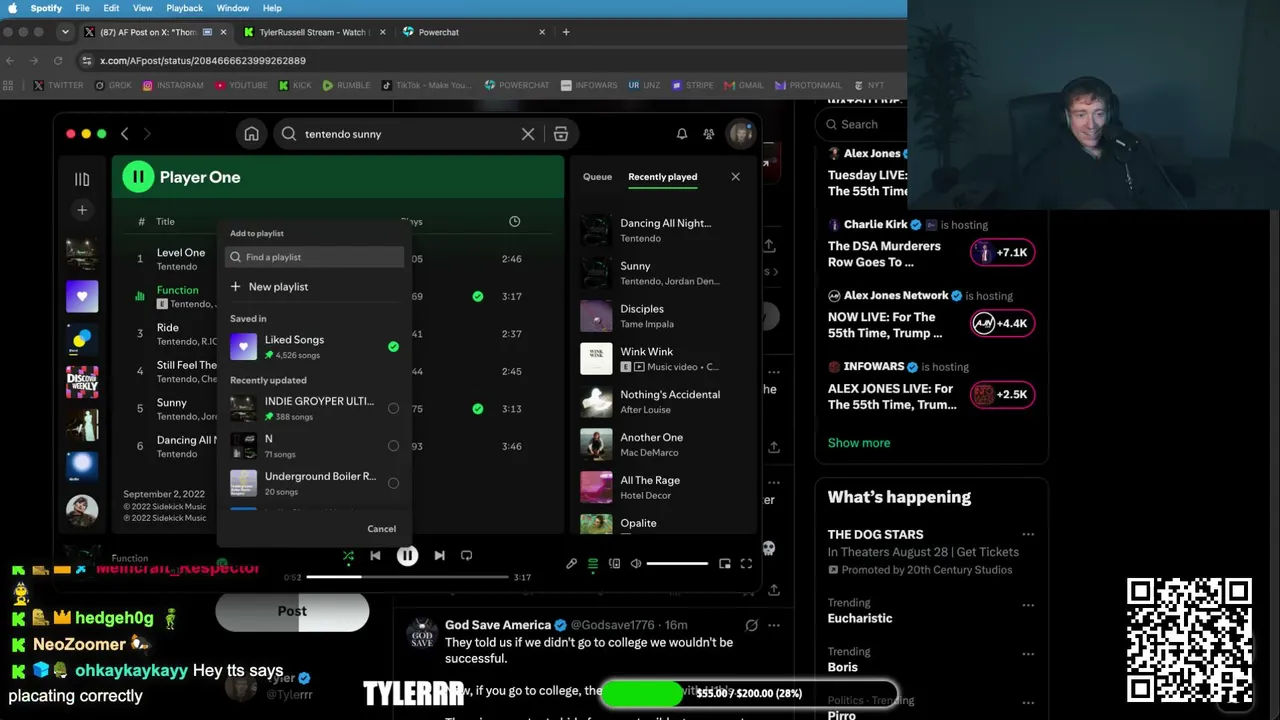The image size is (1280, 720).
Task: Open Connect to a device
Action: point(614,564)
